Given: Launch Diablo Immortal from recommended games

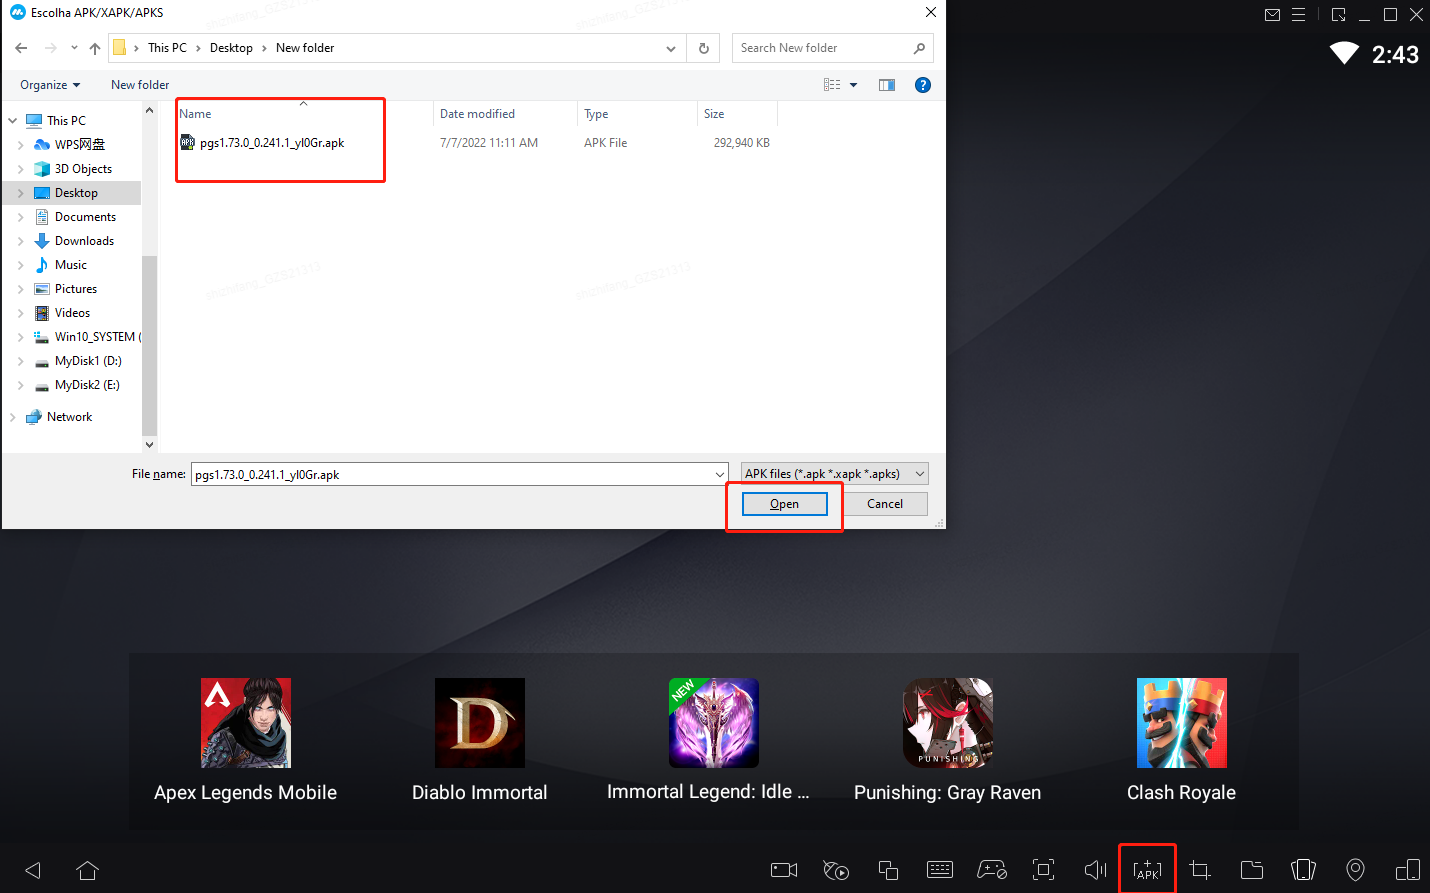Looking at the screenshot, I should point(480,740).
